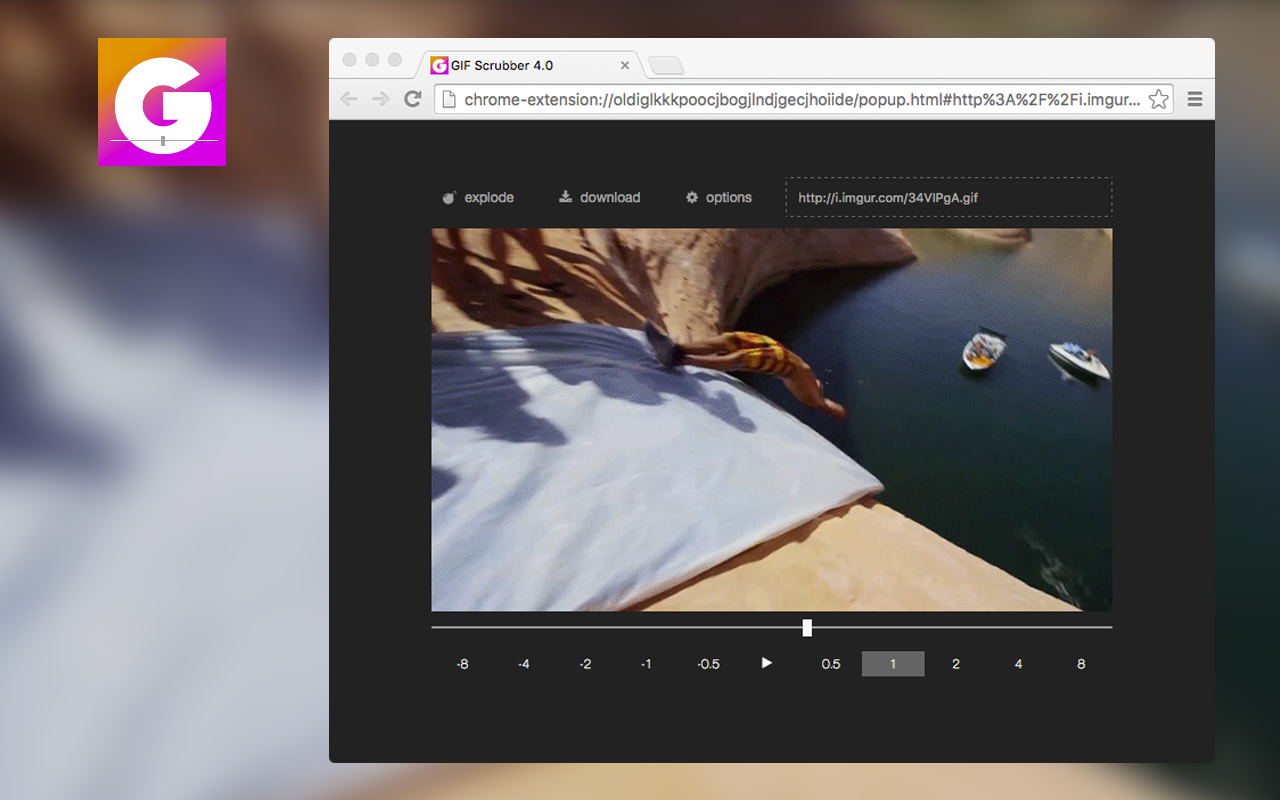Open Chrome's hamburger menu icon
The width and height of the screenshot is (1280, 800).
1194,99
